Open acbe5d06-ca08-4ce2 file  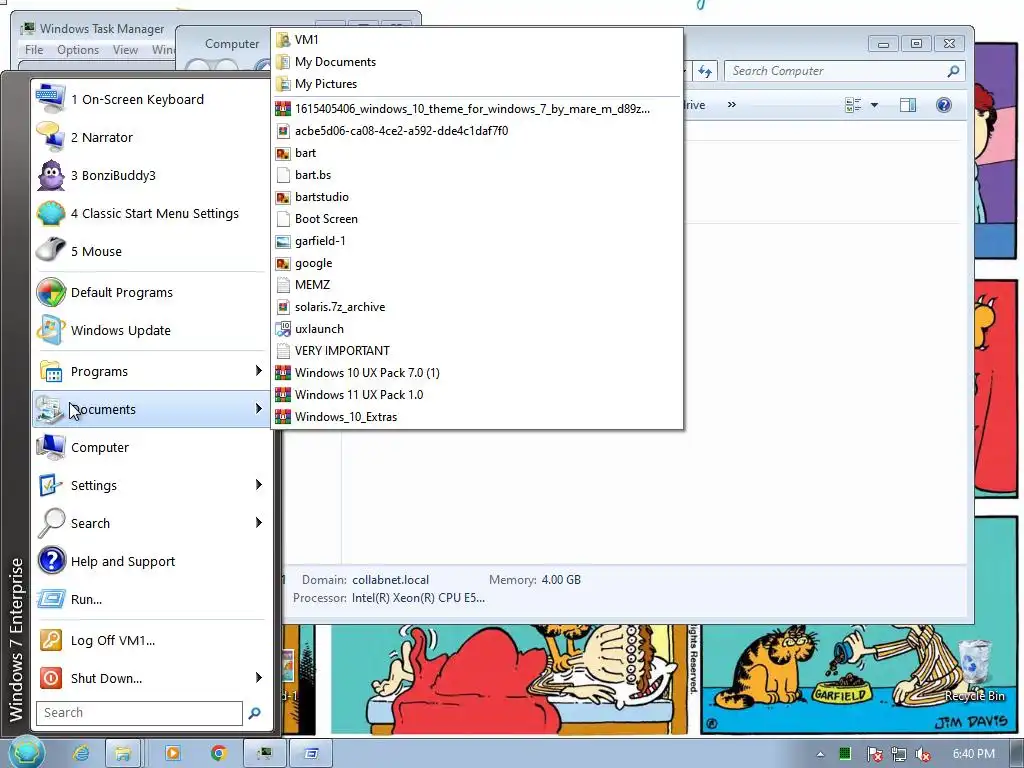point(477,131)
